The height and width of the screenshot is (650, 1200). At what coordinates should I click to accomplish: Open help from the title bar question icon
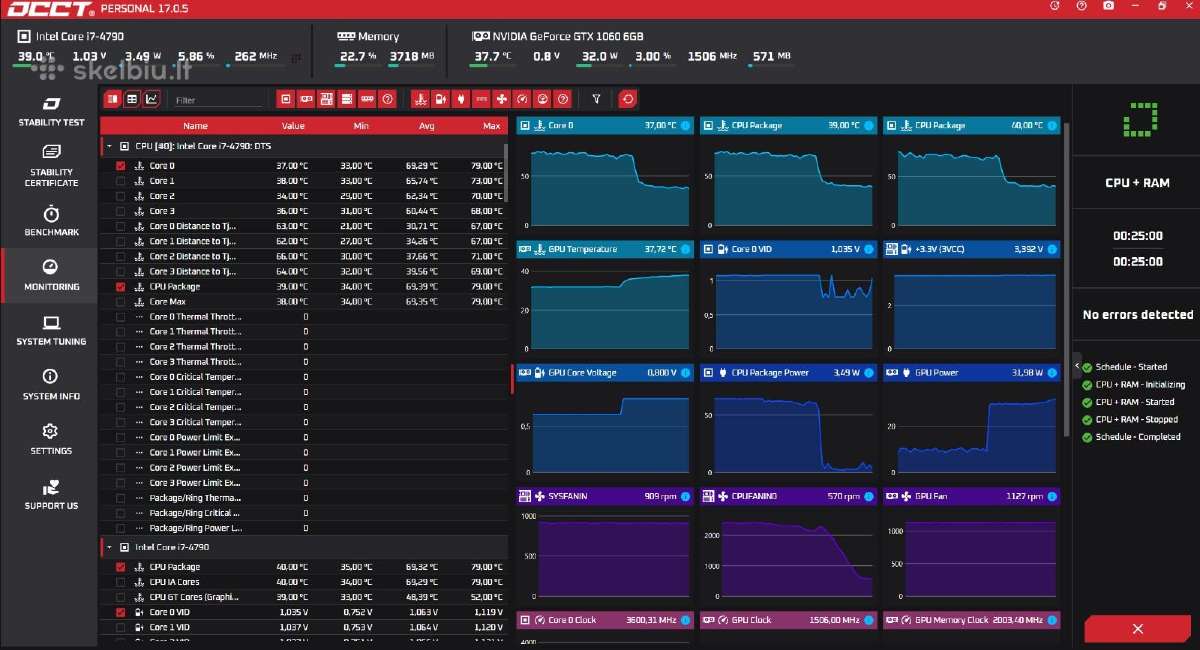(x=1081, y=6)
